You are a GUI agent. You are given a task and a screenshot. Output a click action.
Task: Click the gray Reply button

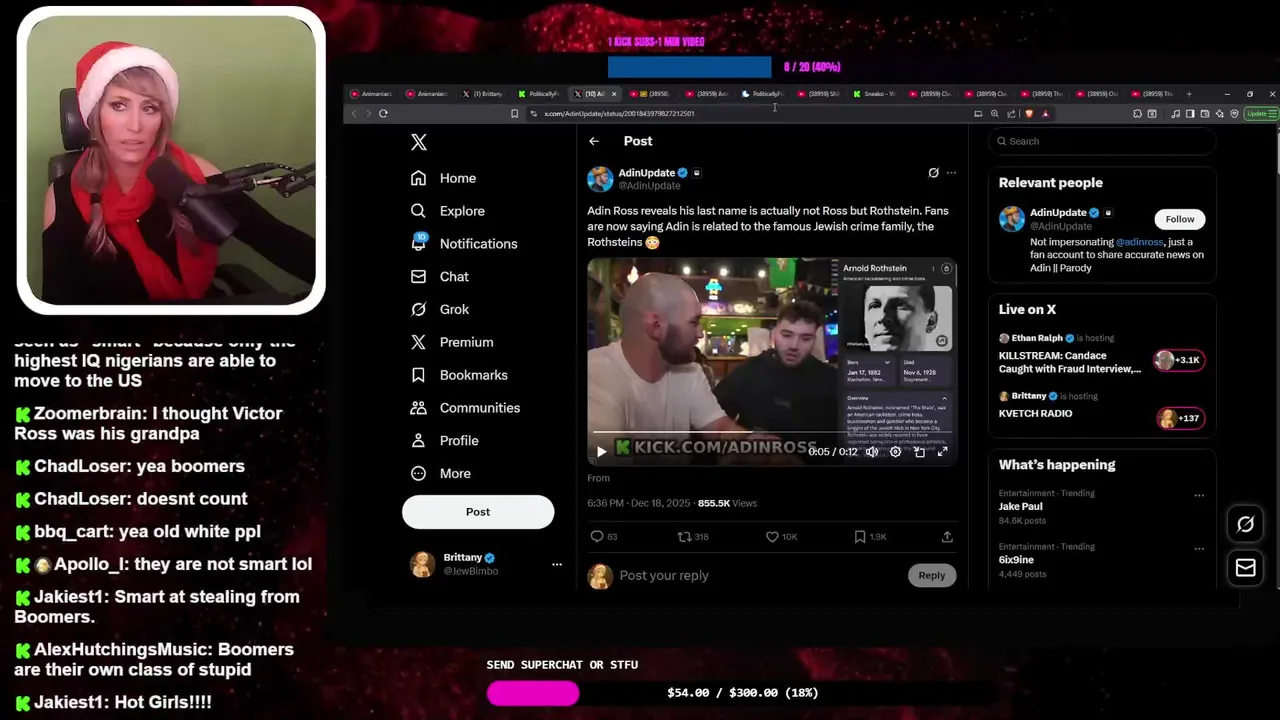point(931,575)
